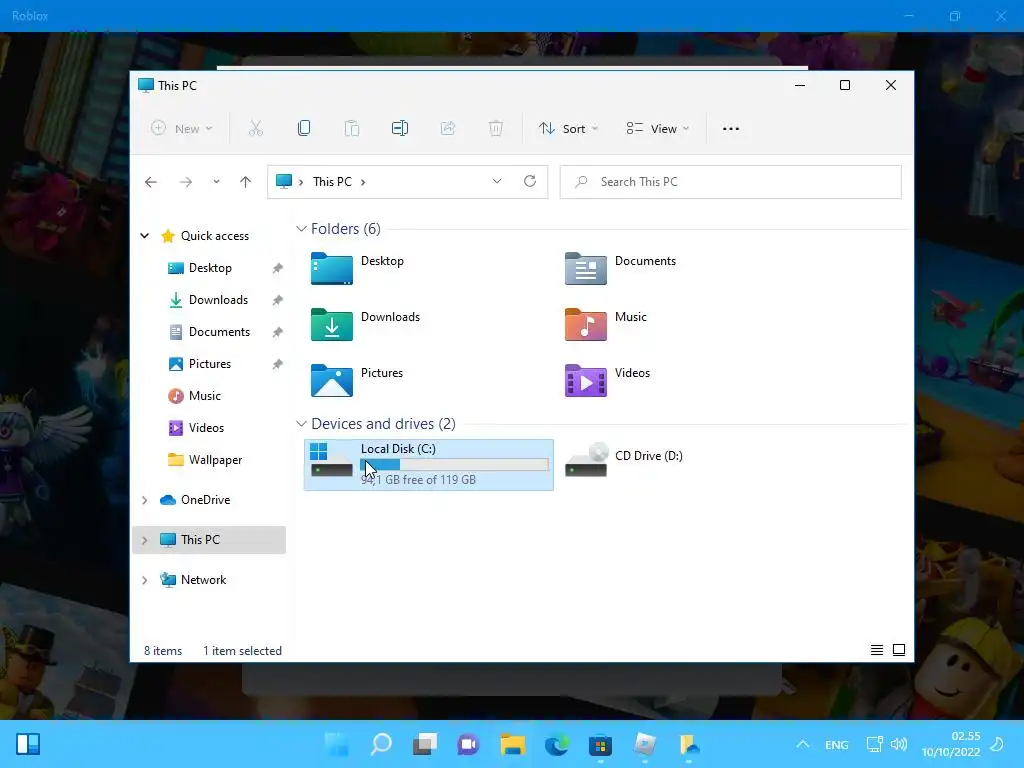Image resolution: width=1024 pixels, height=768 pixels.
Task: Click the notification moon icon
Action: (x=997, y=744)
